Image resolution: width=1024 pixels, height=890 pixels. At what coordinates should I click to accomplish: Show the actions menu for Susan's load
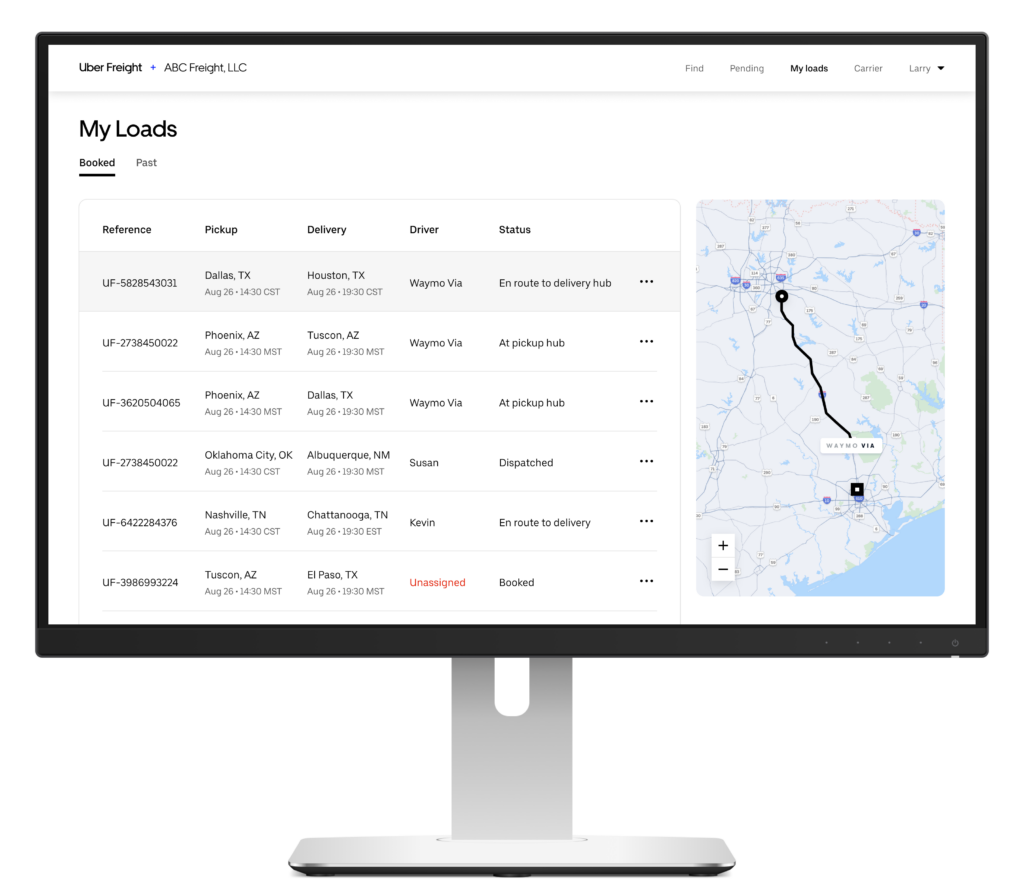point(646,461)
